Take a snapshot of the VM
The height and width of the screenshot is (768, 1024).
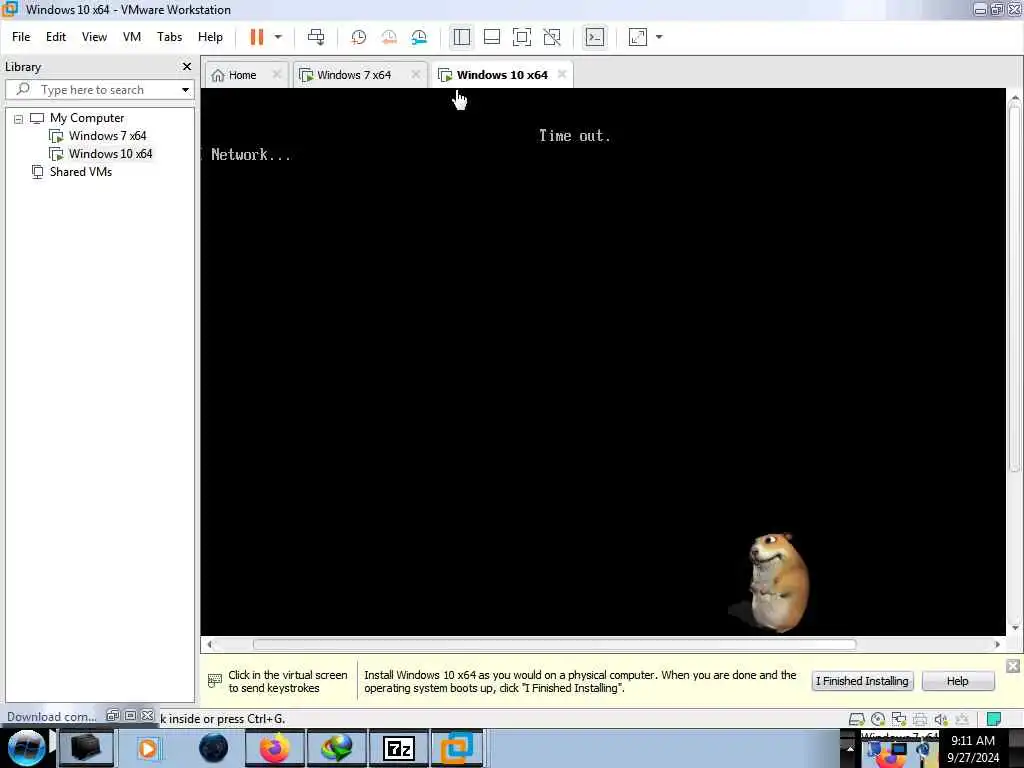359,37
